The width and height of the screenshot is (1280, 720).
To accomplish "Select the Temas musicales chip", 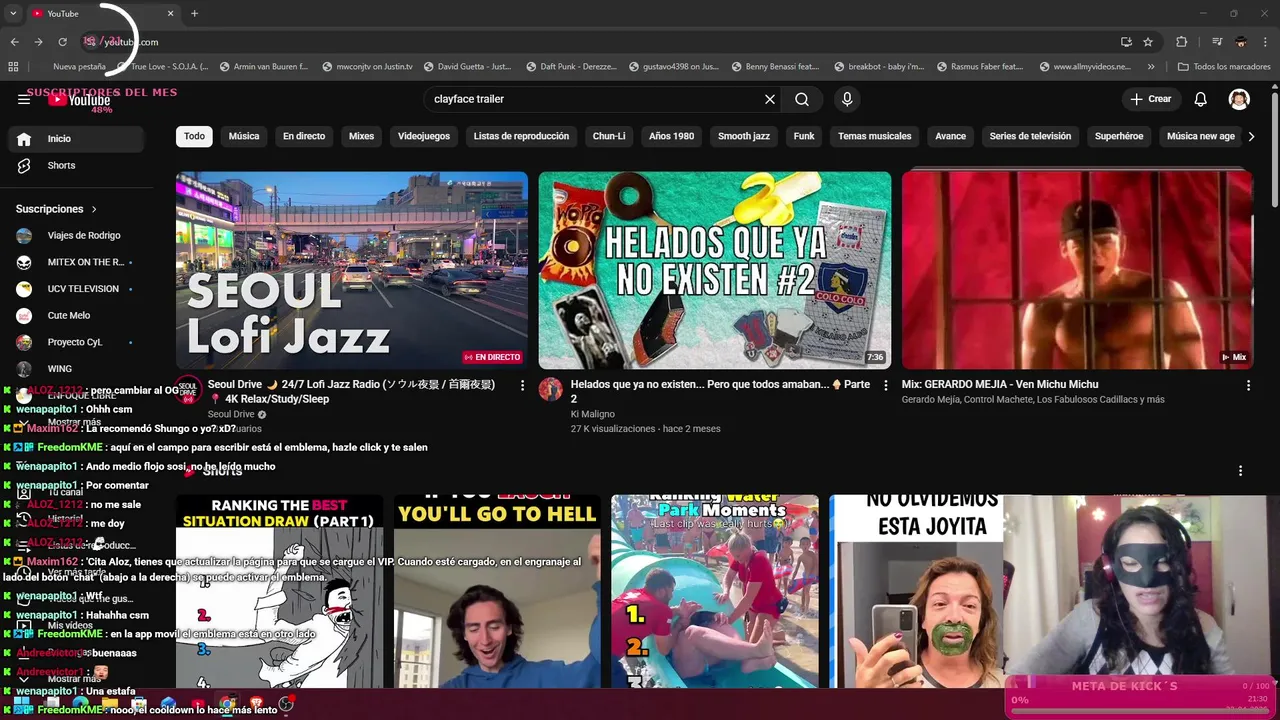I will pyautogui.click(x=875, y=136).
